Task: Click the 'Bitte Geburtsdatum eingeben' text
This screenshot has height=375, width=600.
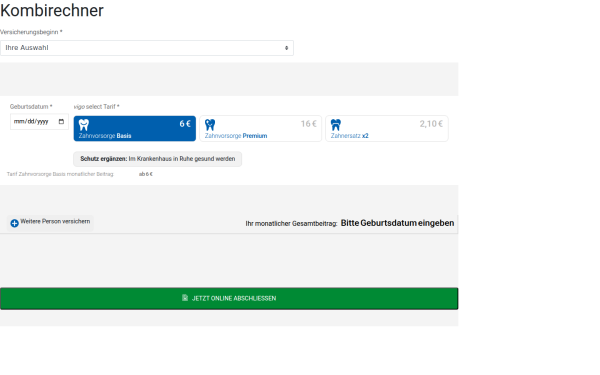Action: coord(397,223)
